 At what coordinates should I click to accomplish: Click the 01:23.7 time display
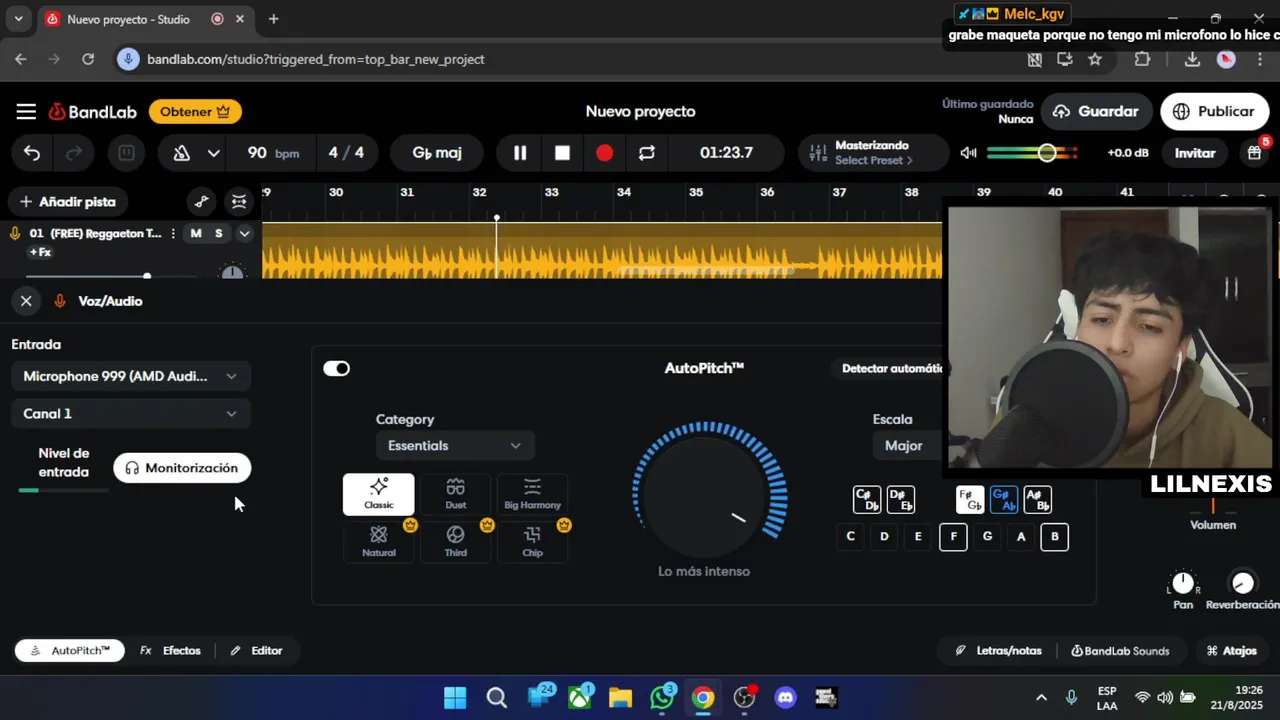pyautogui.click(x=727, y=153)
